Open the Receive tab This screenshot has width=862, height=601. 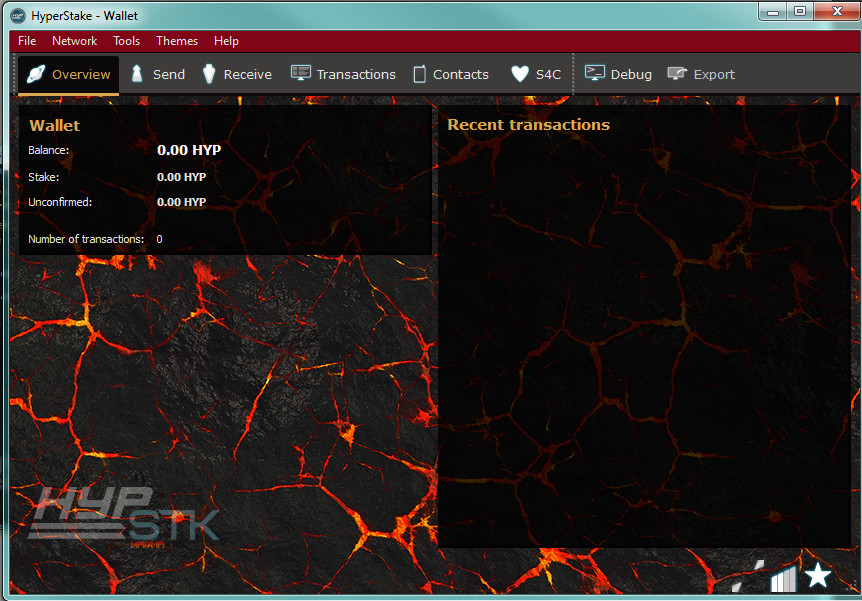pyautogui.click(x=237, y=75)
